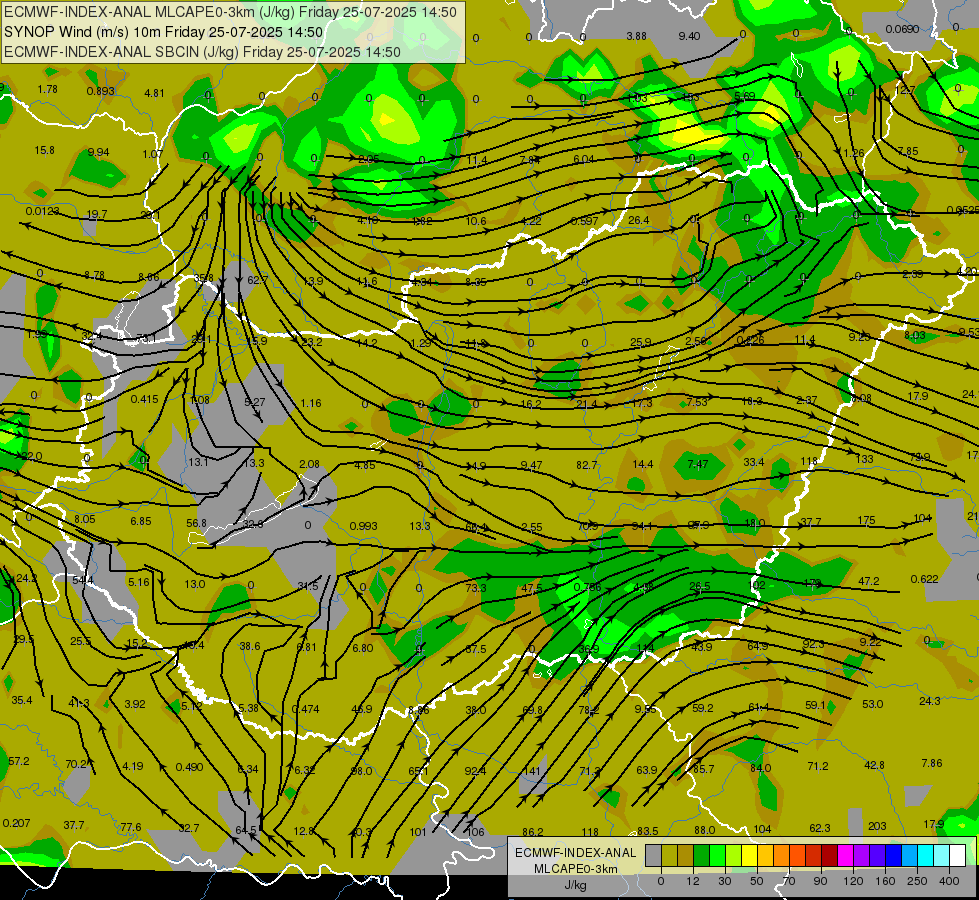Click the map value 24.3
The height and width of the screenshot is (900, 979).
click(x=930, y=701)
